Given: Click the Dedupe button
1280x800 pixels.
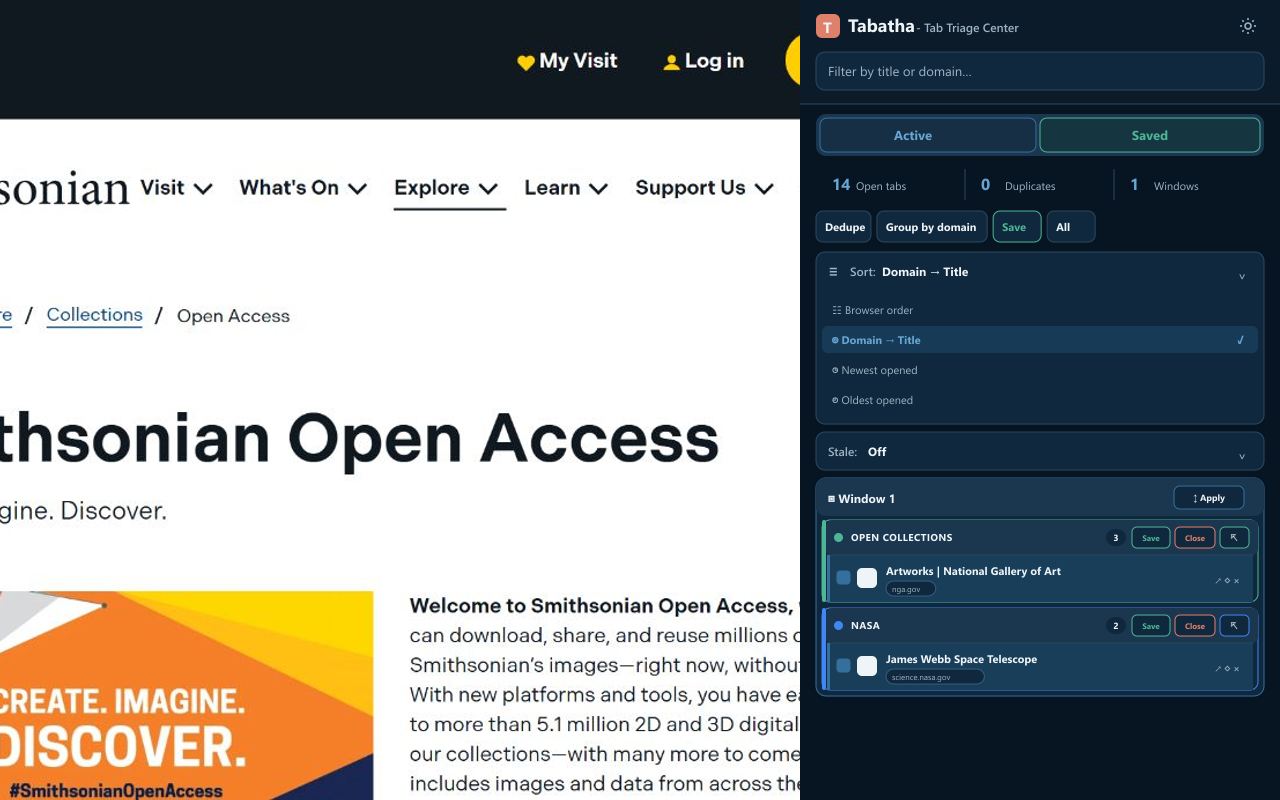Looking at the screenshot, I should coord(845,227).
